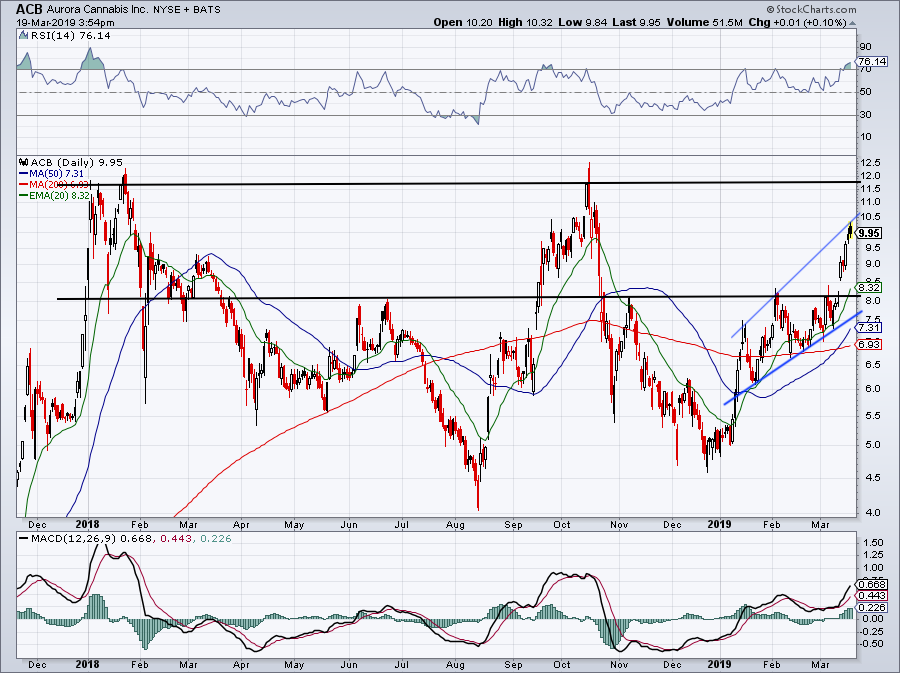The image size is (900, 673).
Task: Click the red MA(200) legend line swatch
Action: click(24, 184)
